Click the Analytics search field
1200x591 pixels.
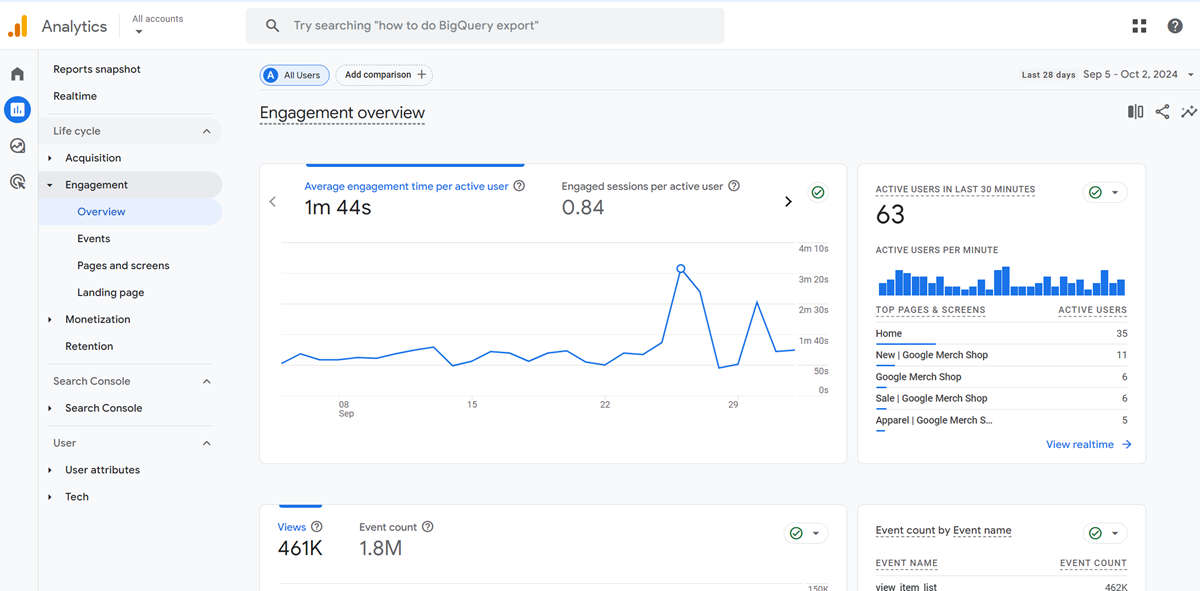click(x=485, y=26)
